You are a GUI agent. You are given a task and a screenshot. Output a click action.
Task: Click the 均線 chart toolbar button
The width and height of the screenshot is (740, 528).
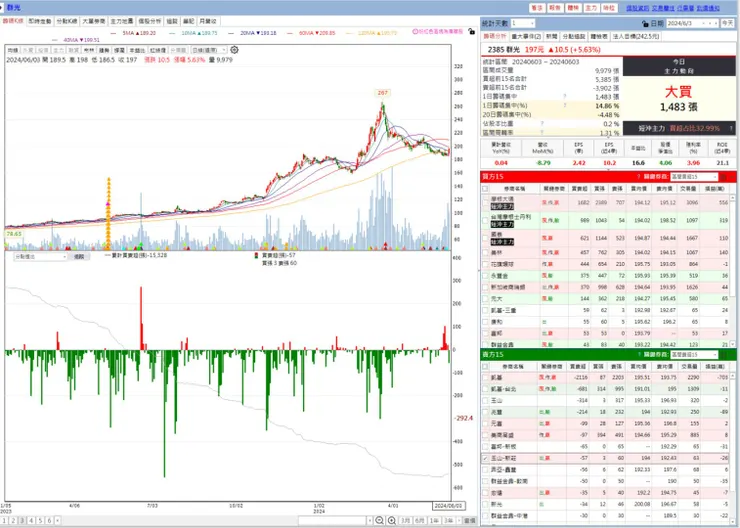click(x=13, y=50)
